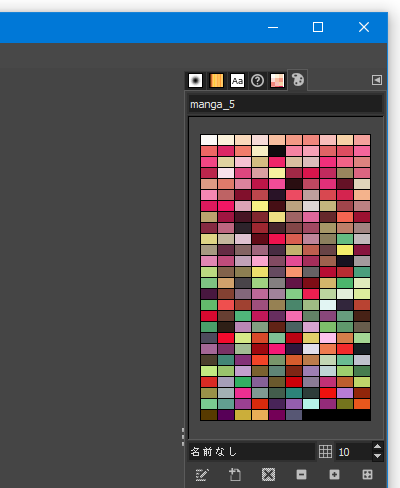Open the tab configuration menu arrow
Screen dimensions: 400x488
point(377,80)
